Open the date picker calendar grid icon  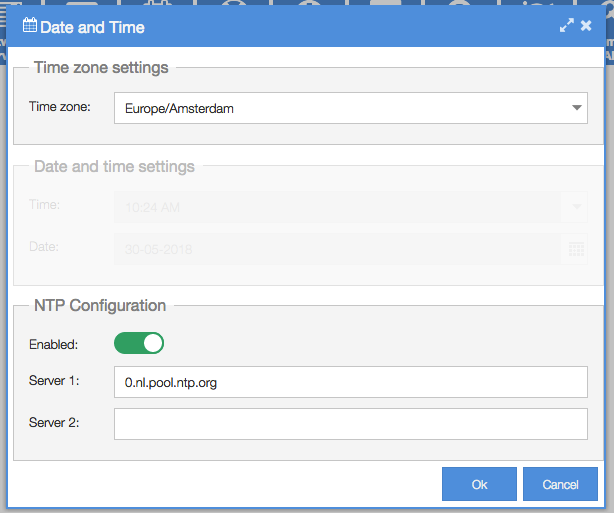click(576, 249)
